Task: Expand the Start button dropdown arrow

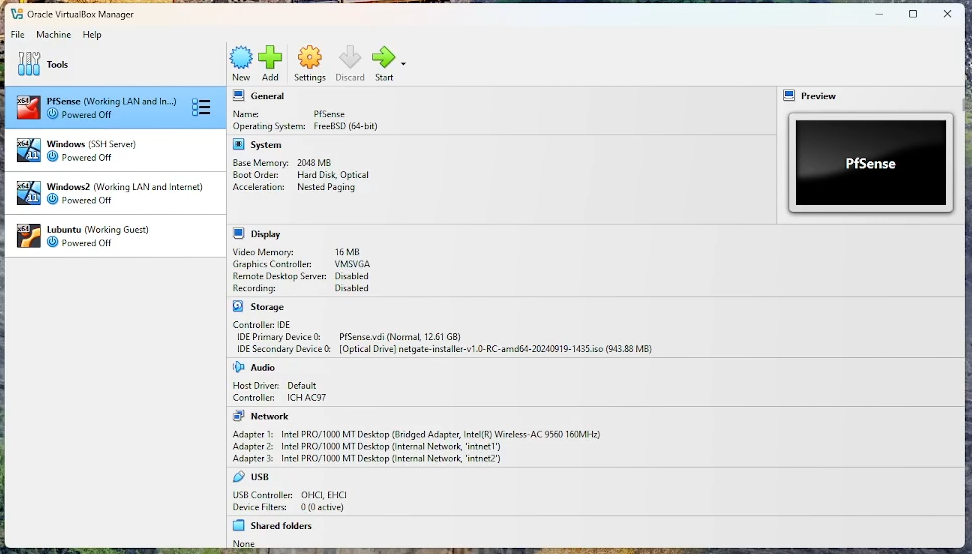Action: coord(404,64)
